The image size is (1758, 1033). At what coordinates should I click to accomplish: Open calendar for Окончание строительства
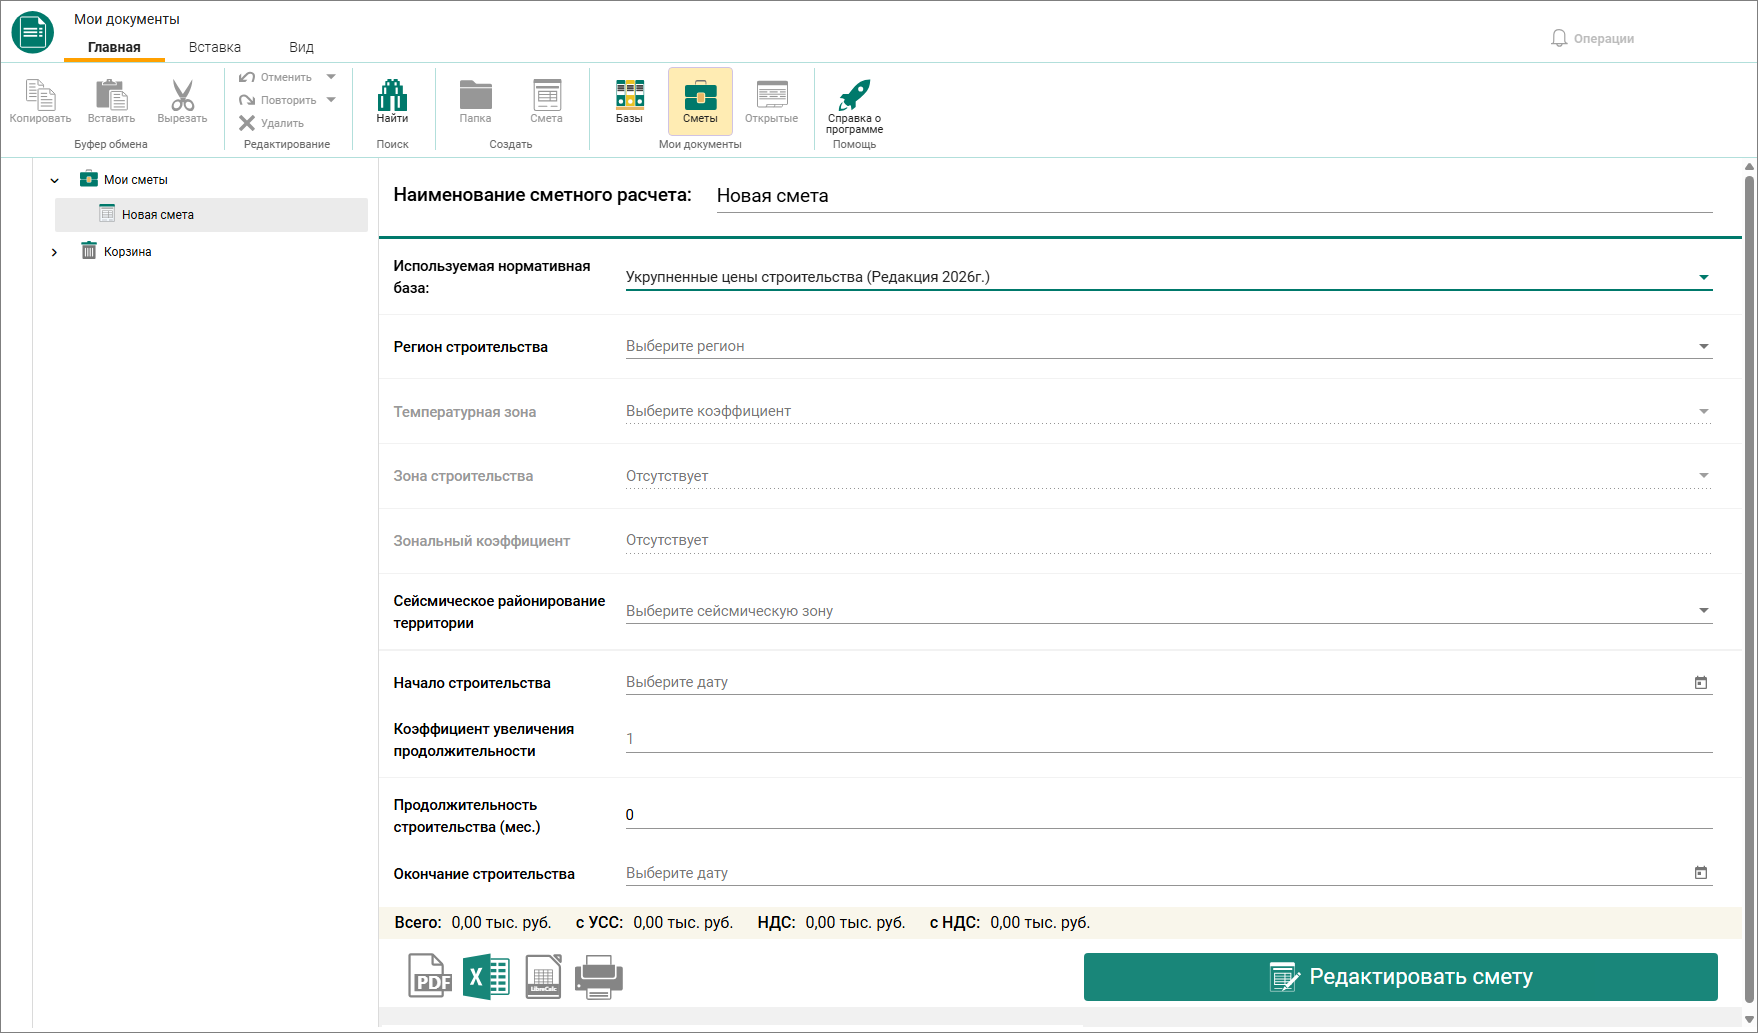click(x=1701, y=872)
